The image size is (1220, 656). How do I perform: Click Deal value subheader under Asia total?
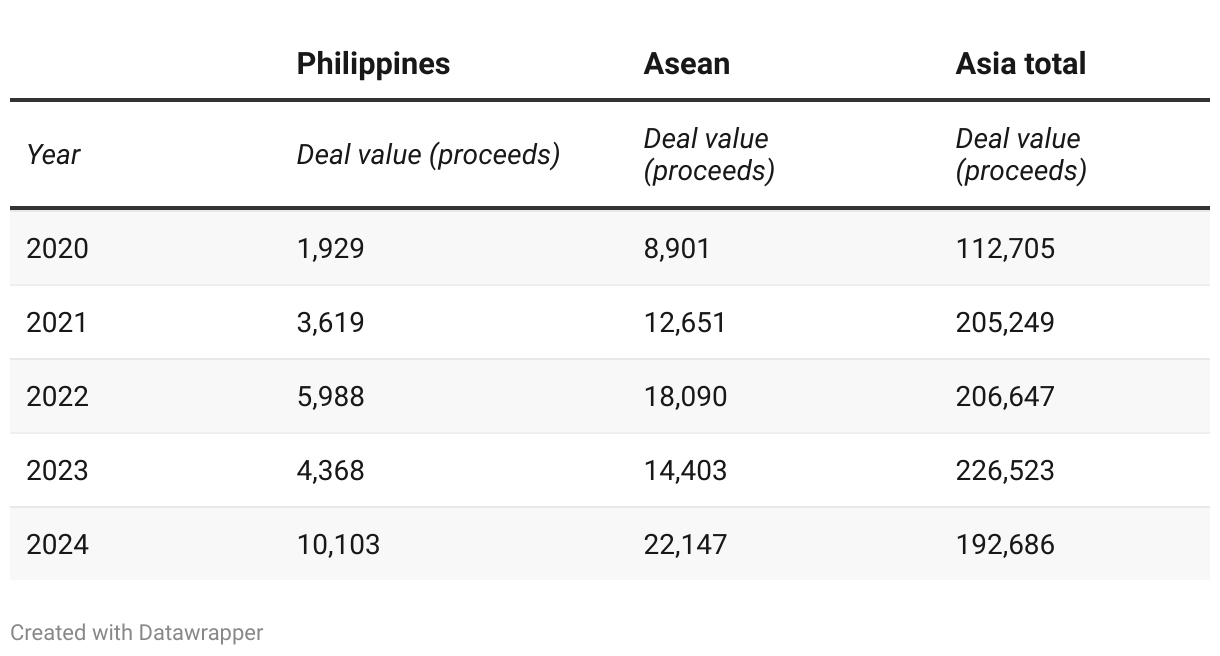pyautogui.click(x=1020, y=155)
